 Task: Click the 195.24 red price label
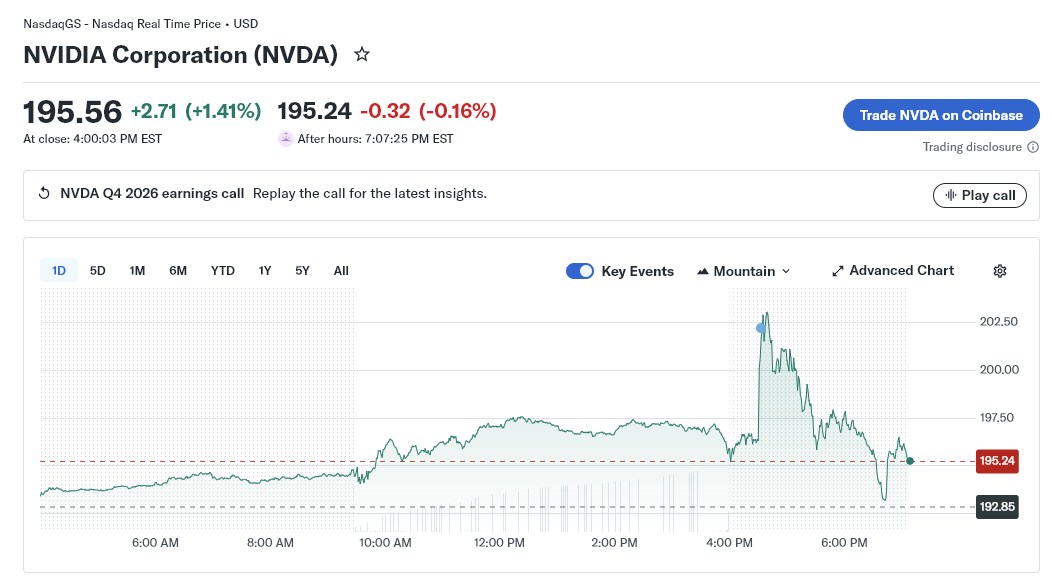[997, 461]
